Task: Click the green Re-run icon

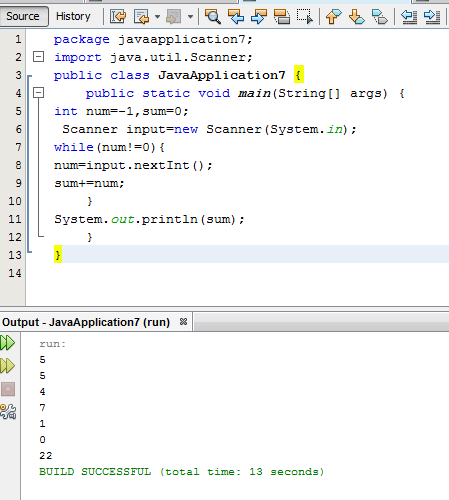Action: click(8, 343)
